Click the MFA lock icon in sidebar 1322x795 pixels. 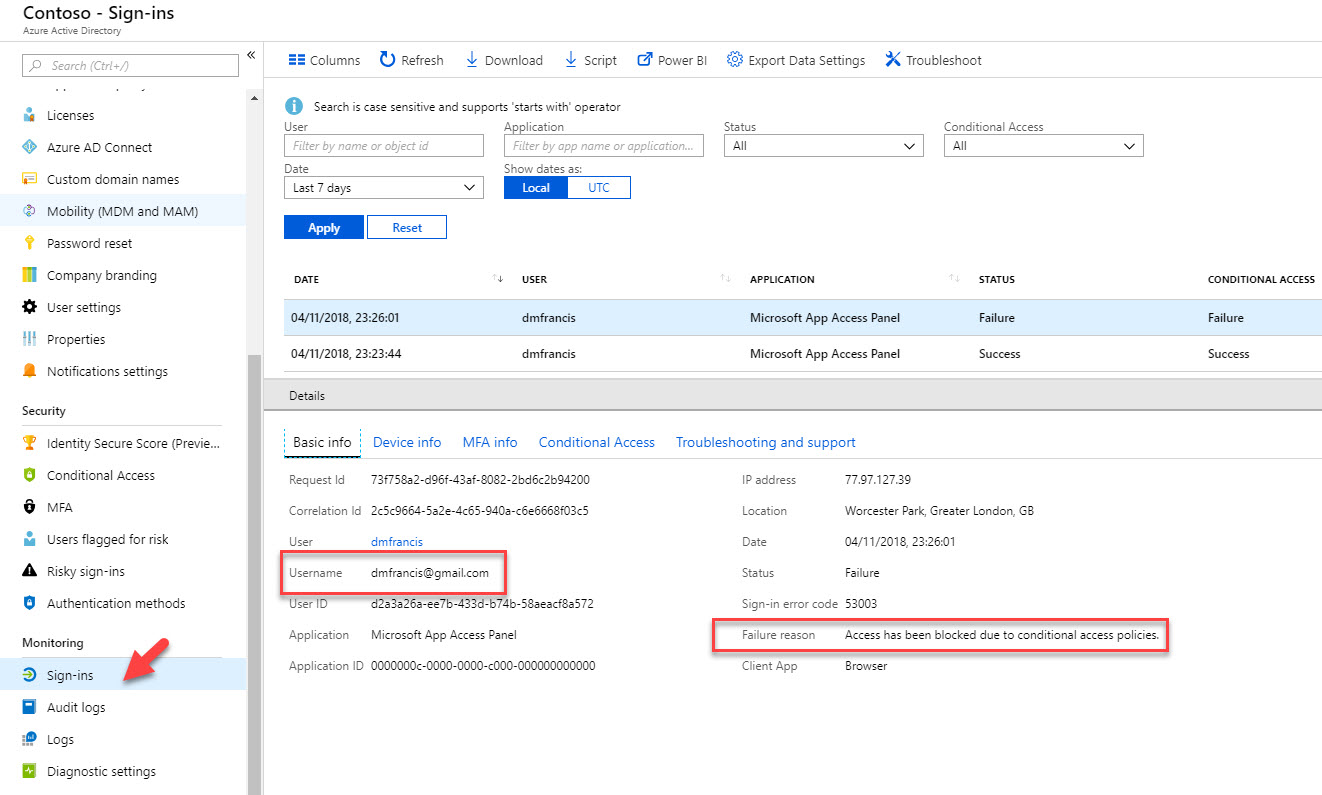coord(29,507)
